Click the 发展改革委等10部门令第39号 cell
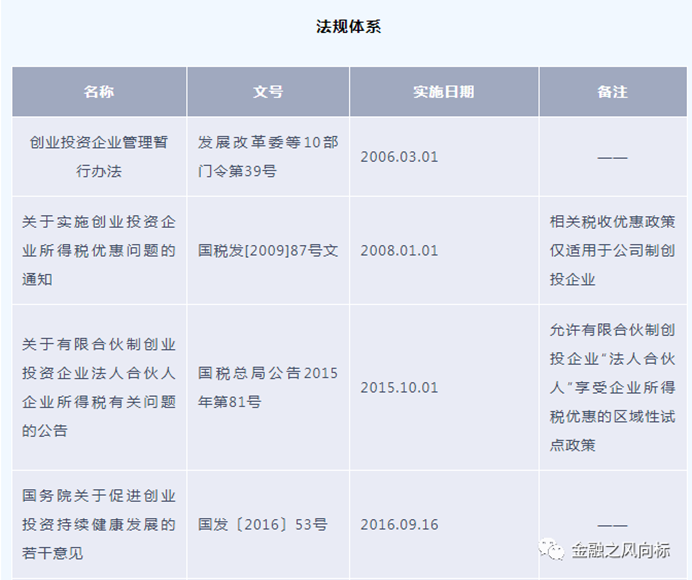The width and height of the screenshot is (692, 580). coord(268,157)
